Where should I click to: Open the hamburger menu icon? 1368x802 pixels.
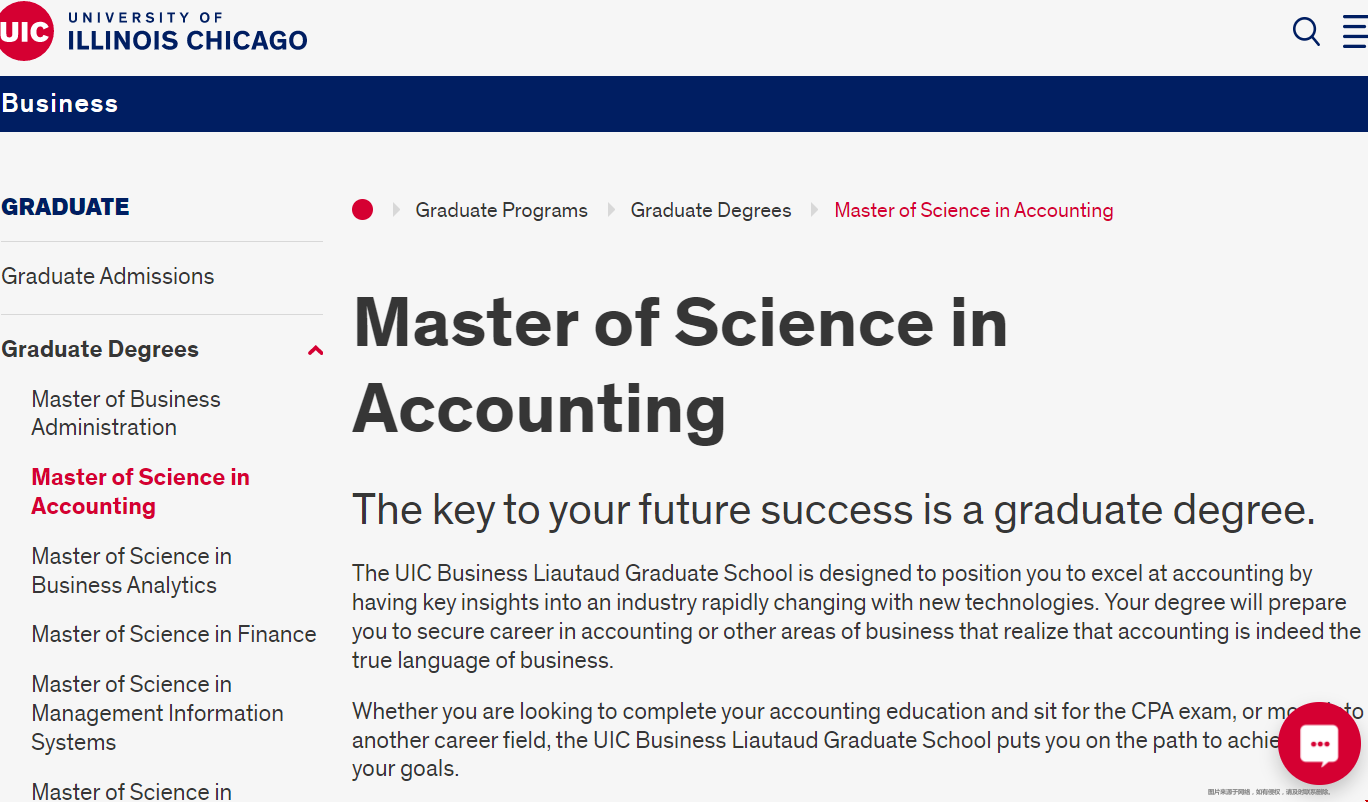click(x=1355, y=31)
